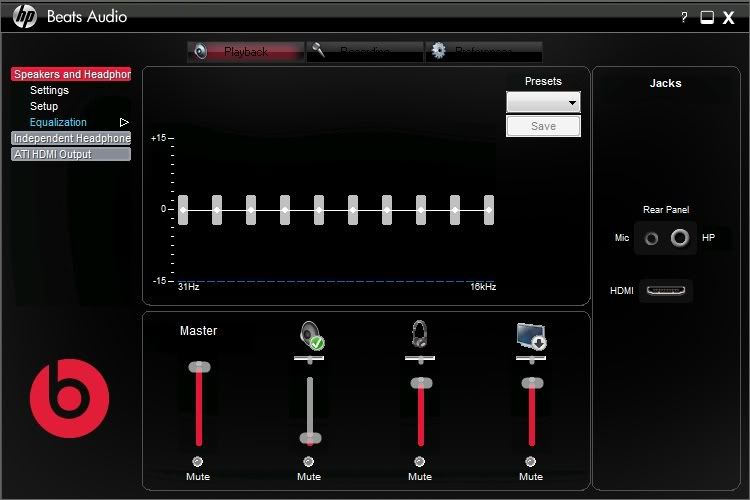Image resolution: width=750 pixels, height=500 pixels.
Task: Toggle Master mute
Action: point(198,461)
